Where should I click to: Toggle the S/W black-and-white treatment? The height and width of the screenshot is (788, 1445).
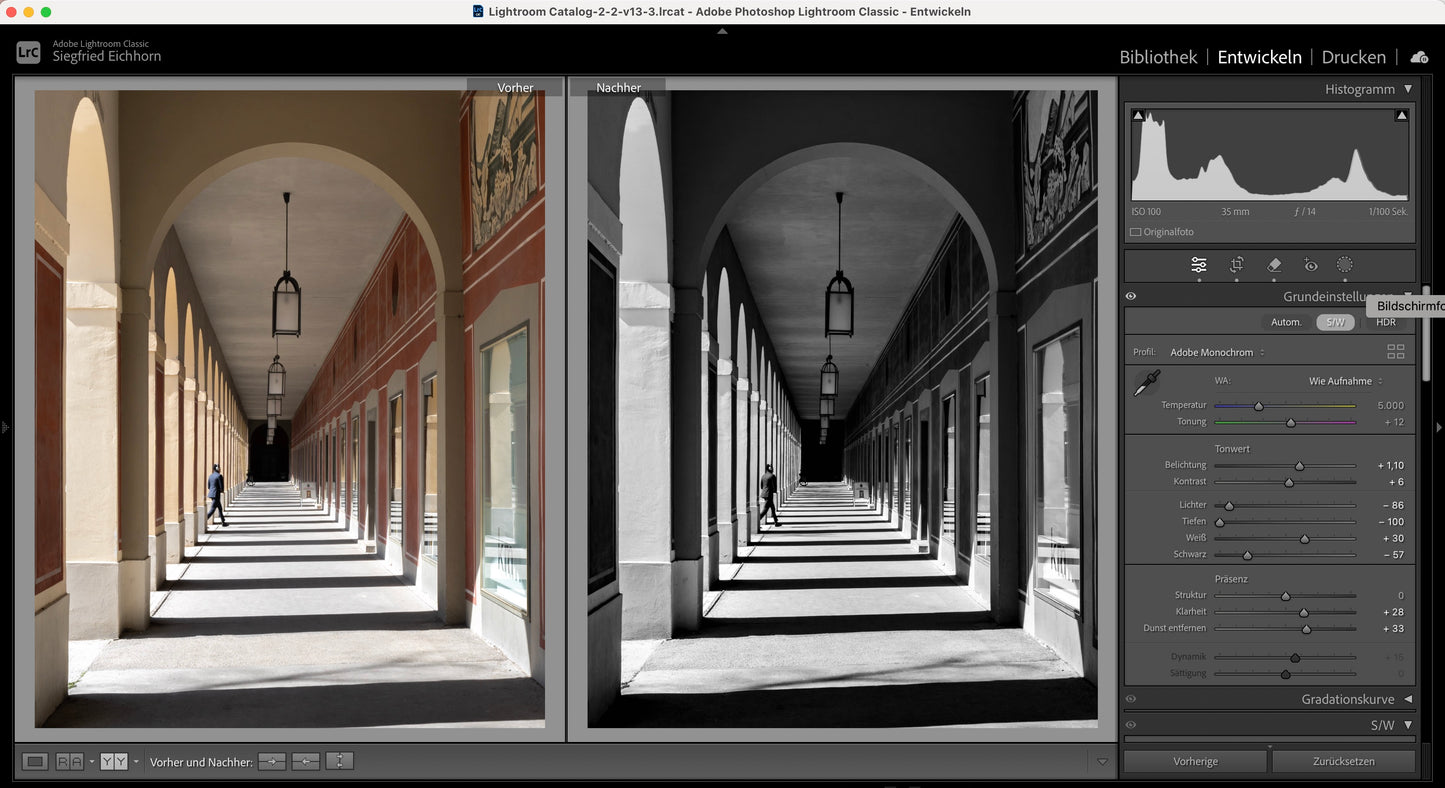click(x=1335, y=322)
